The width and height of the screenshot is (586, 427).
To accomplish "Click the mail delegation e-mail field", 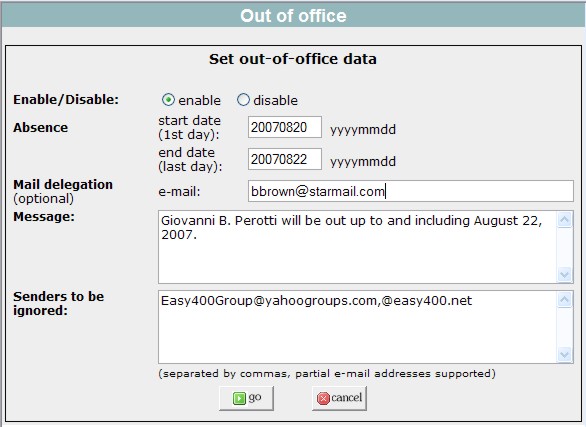I will [x=411, y=191].
